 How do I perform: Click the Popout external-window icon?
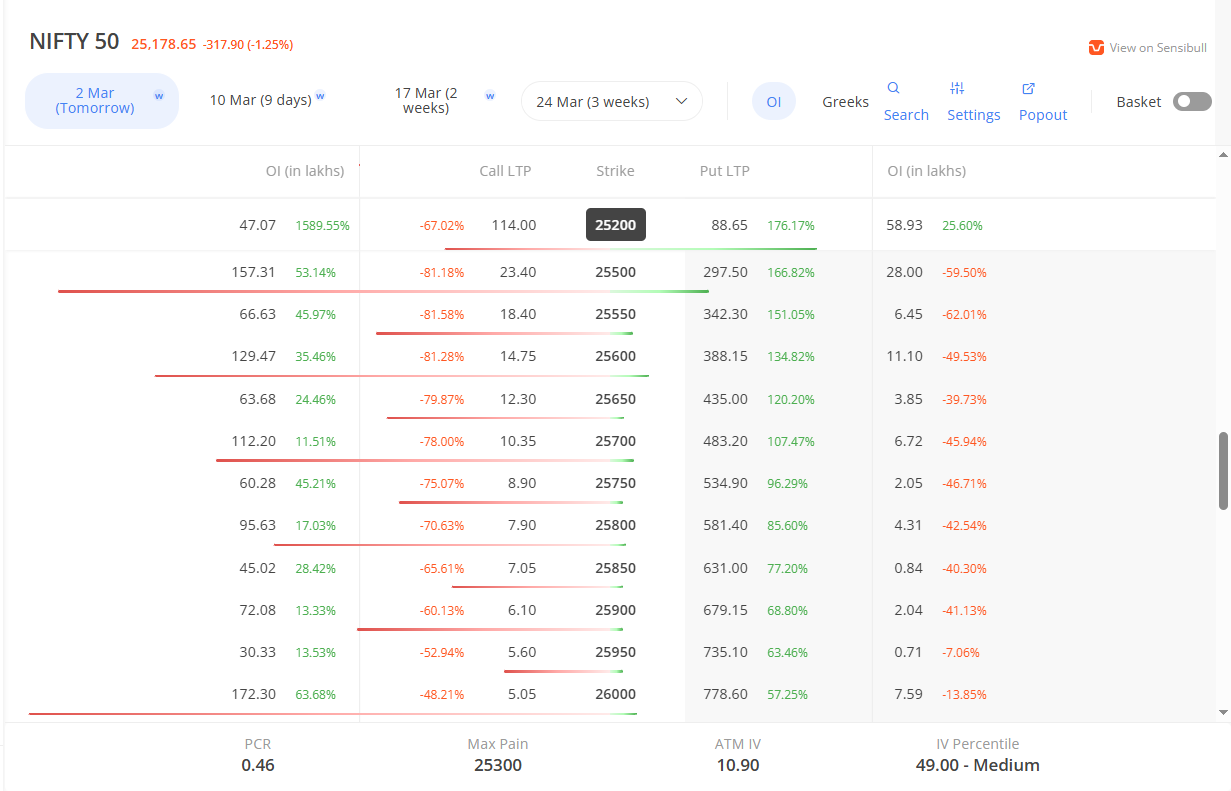click(1028, 88)
